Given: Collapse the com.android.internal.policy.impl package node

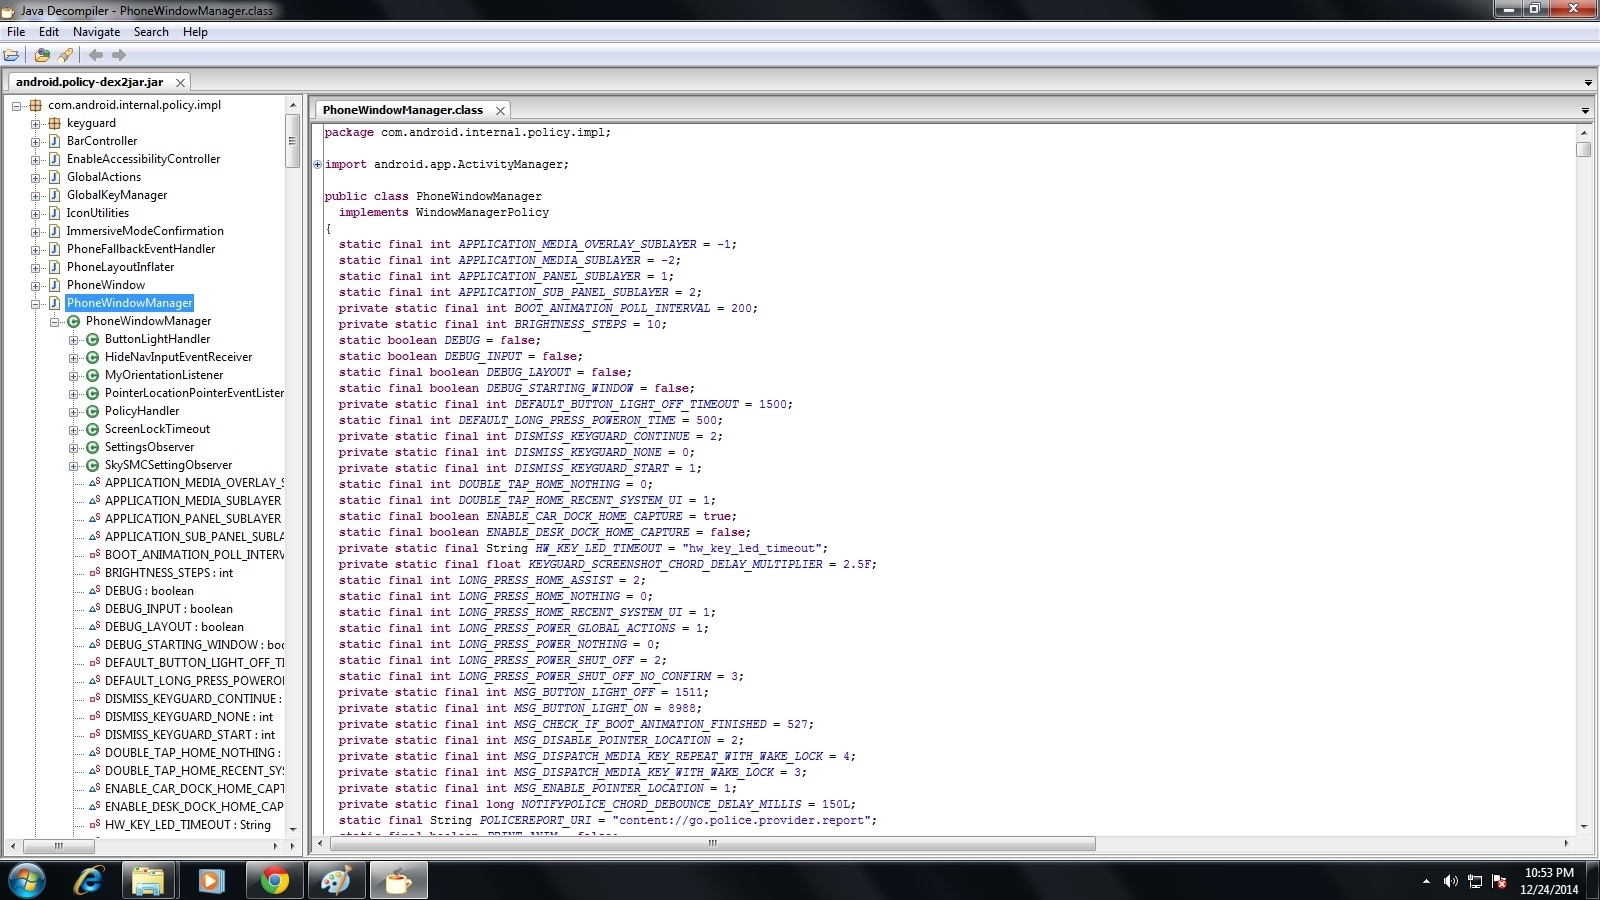Looking at the screenshot, I should [17, 105].
